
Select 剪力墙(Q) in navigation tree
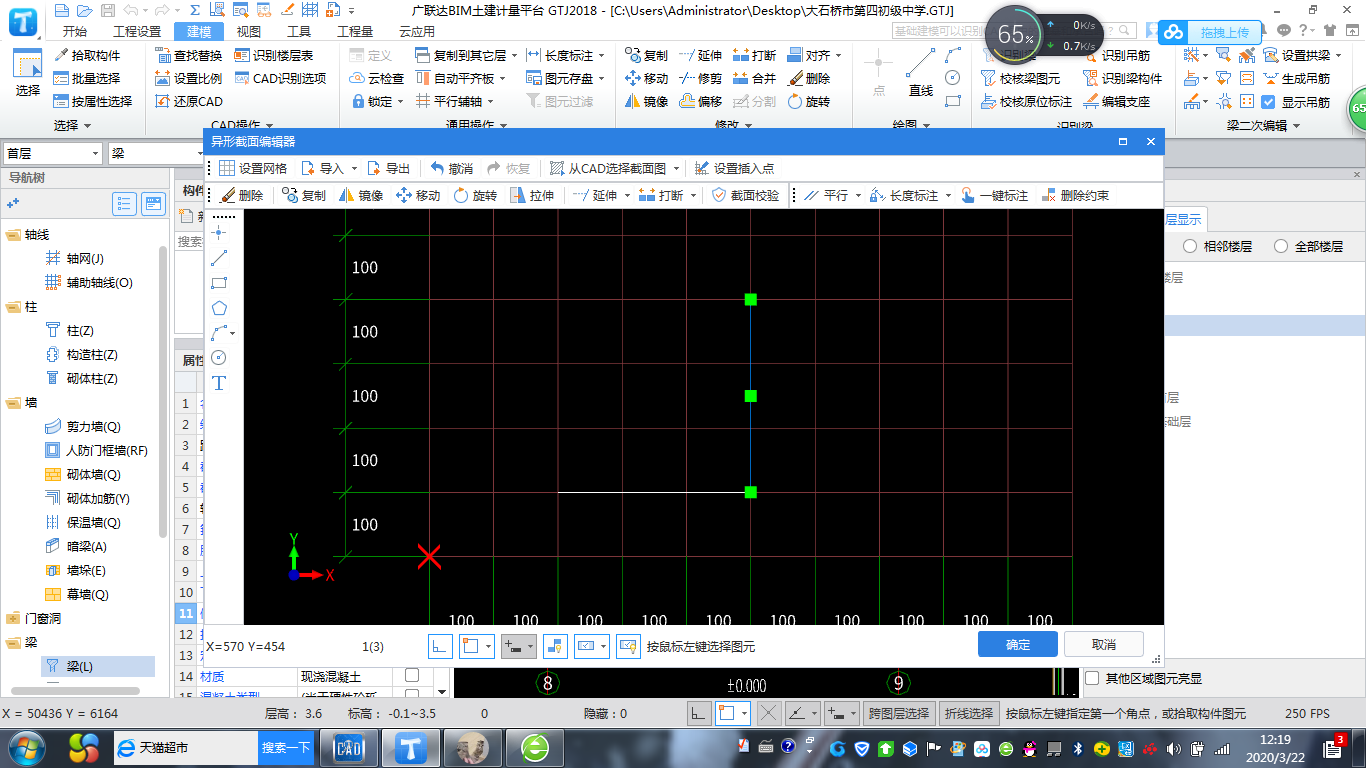coord(94,426)
